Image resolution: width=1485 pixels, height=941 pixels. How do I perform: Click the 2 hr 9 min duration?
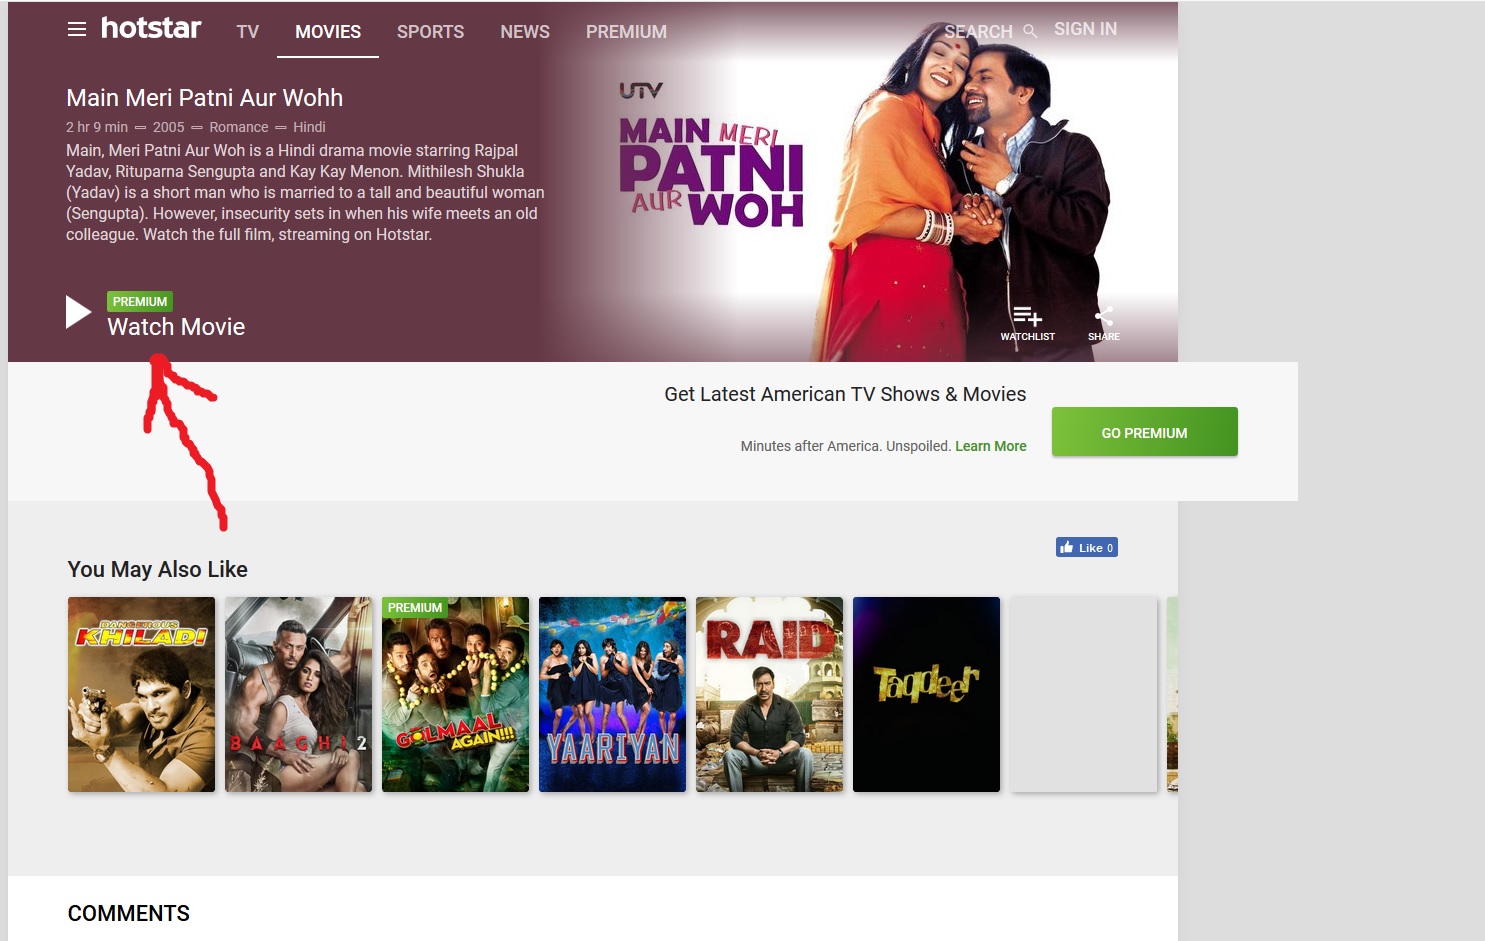[x=97, y=127]
